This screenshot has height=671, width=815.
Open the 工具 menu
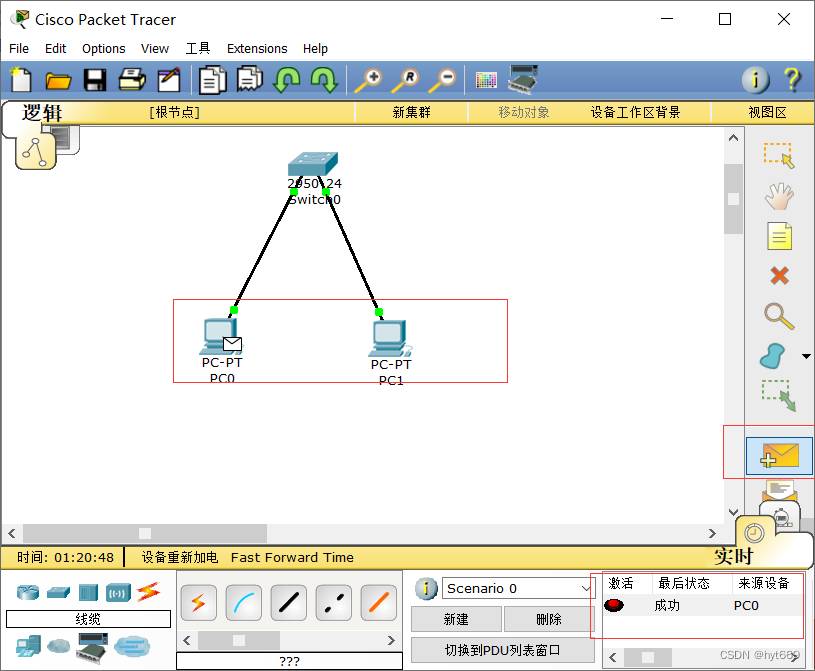pos(198,49)
